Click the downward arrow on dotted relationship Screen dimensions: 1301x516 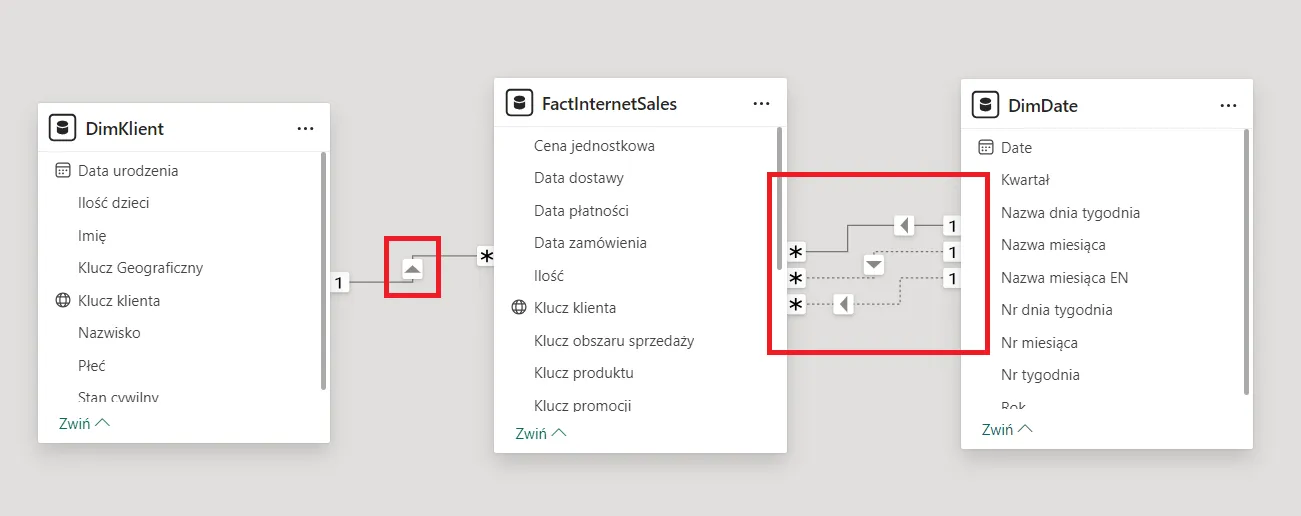(x=875, y=265)
